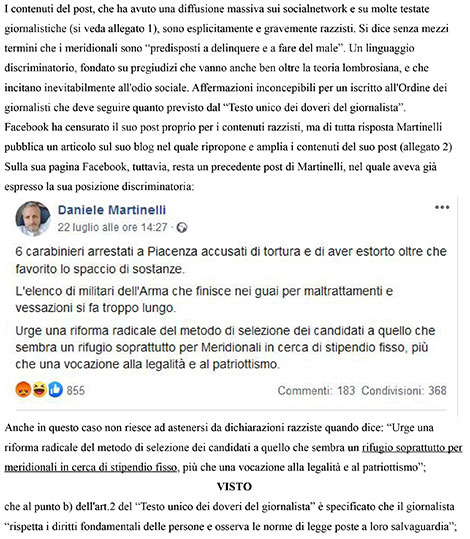Click the underlined text 'rifugio soprattutto per'
Image resolution: width=470 pixels, height=539 pixels.
(412, 448)
